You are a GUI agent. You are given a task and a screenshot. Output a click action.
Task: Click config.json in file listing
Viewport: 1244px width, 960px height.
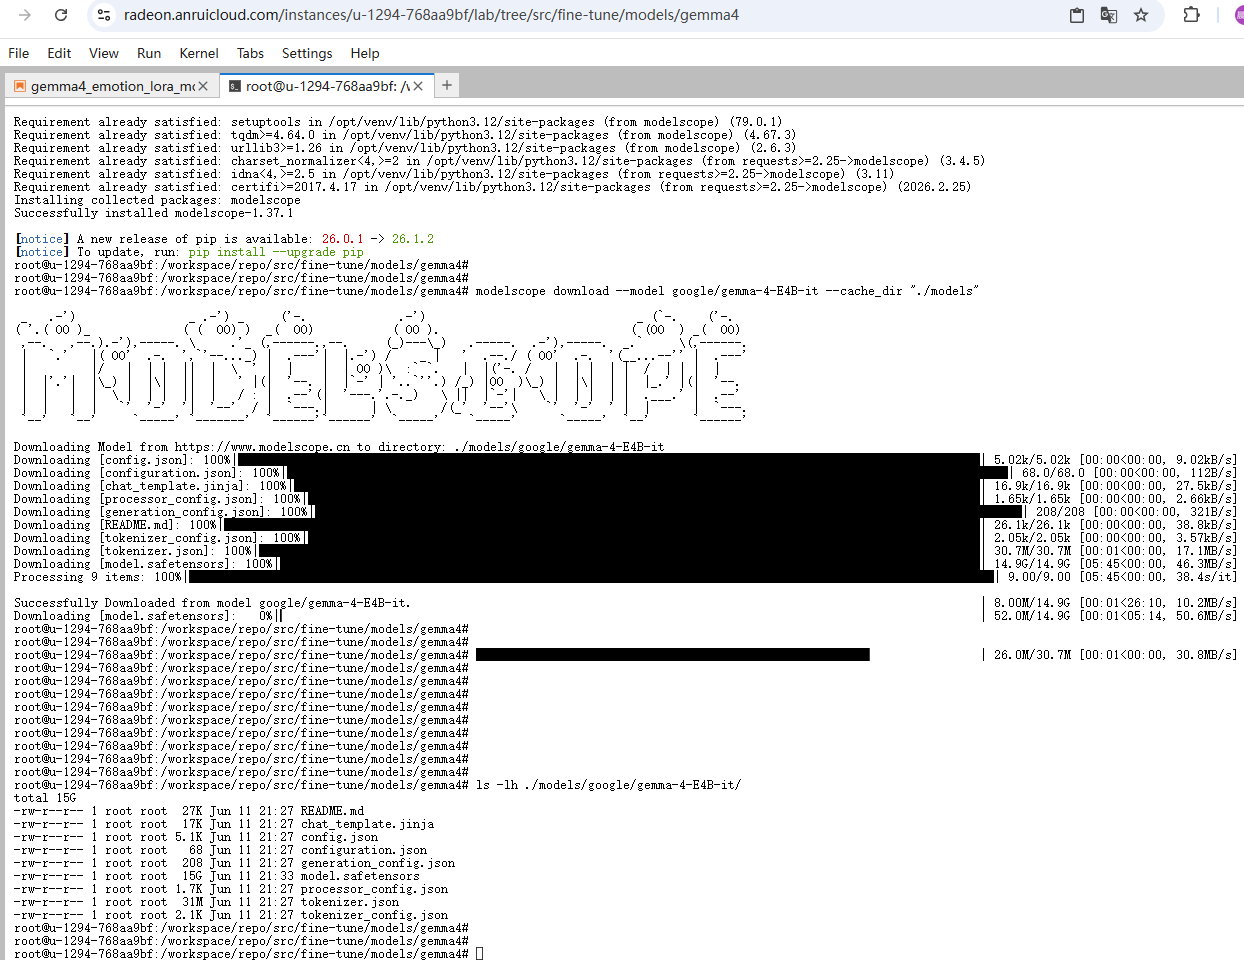pyautogui.click(x=339, y=837)
